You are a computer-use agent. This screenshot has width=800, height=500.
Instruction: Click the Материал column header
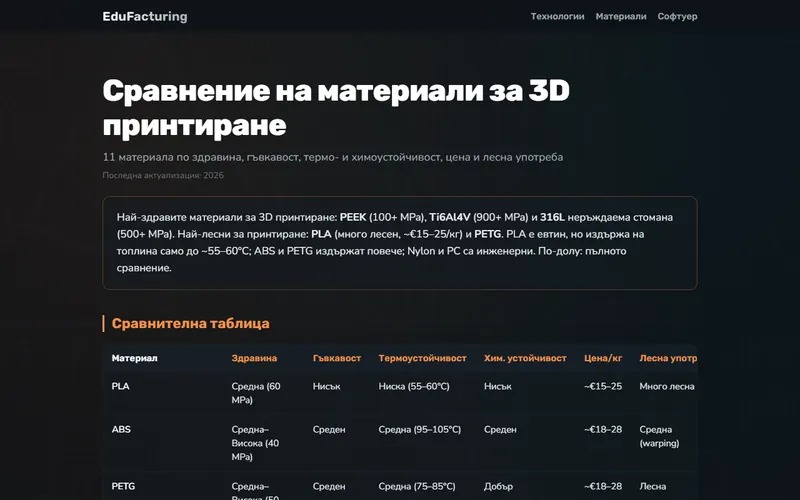click(135, 358)
